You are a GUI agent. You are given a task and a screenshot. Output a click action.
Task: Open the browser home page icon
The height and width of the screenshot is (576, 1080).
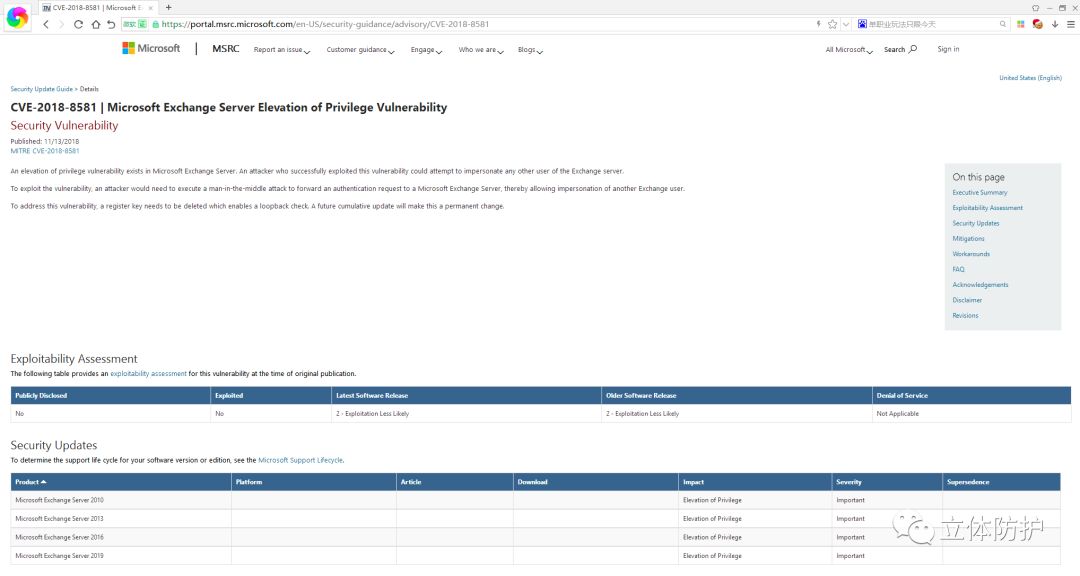[x=95, y=24]
